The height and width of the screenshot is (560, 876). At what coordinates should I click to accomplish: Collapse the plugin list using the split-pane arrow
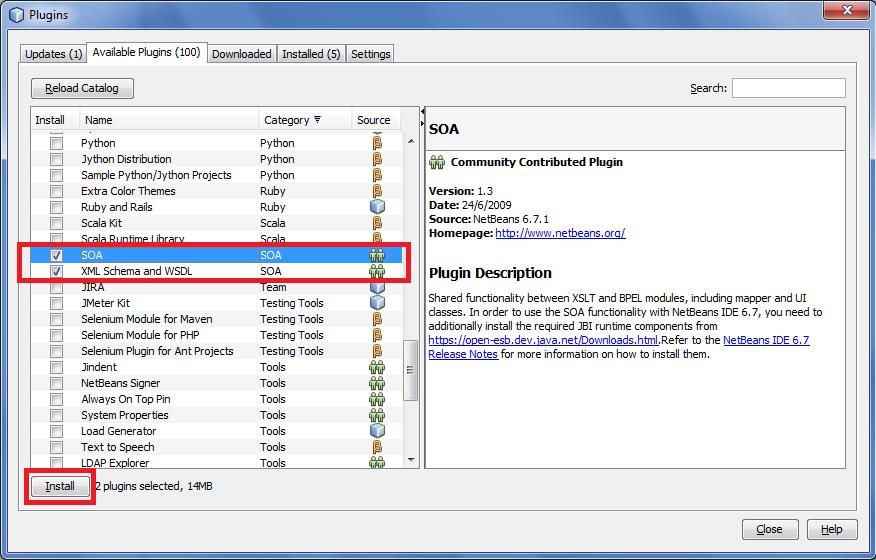[423, 112]
